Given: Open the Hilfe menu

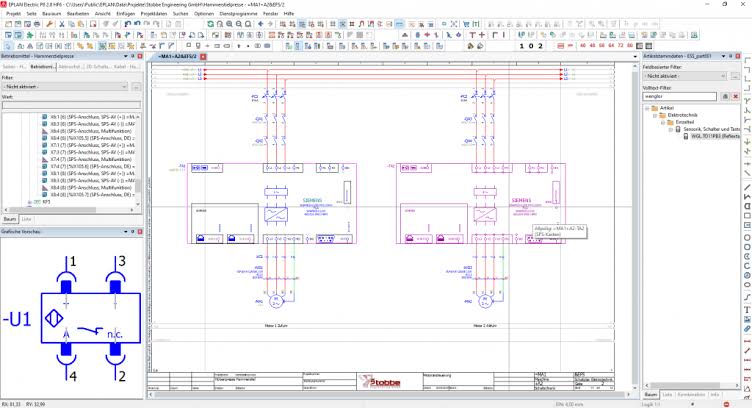Looking at the screenshot, I should coord(289,14).
